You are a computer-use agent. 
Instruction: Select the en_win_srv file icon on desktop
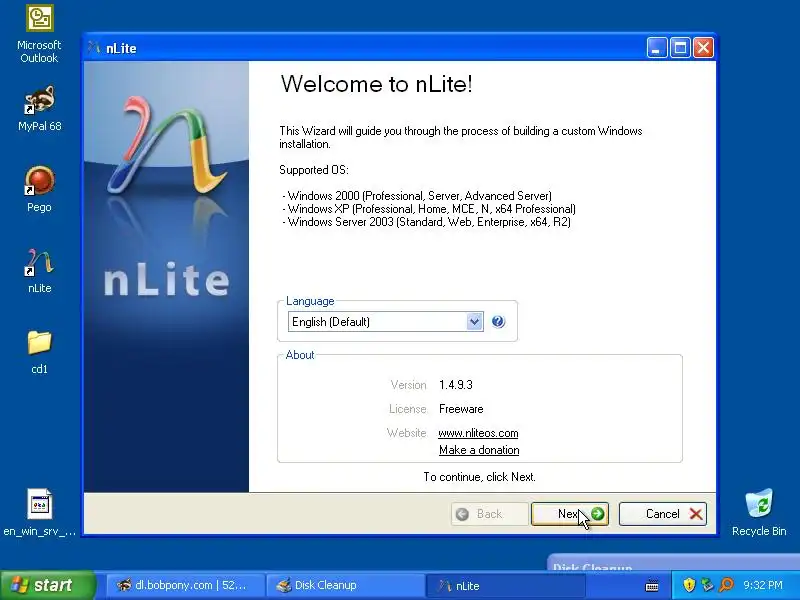(x=39, y=512)
